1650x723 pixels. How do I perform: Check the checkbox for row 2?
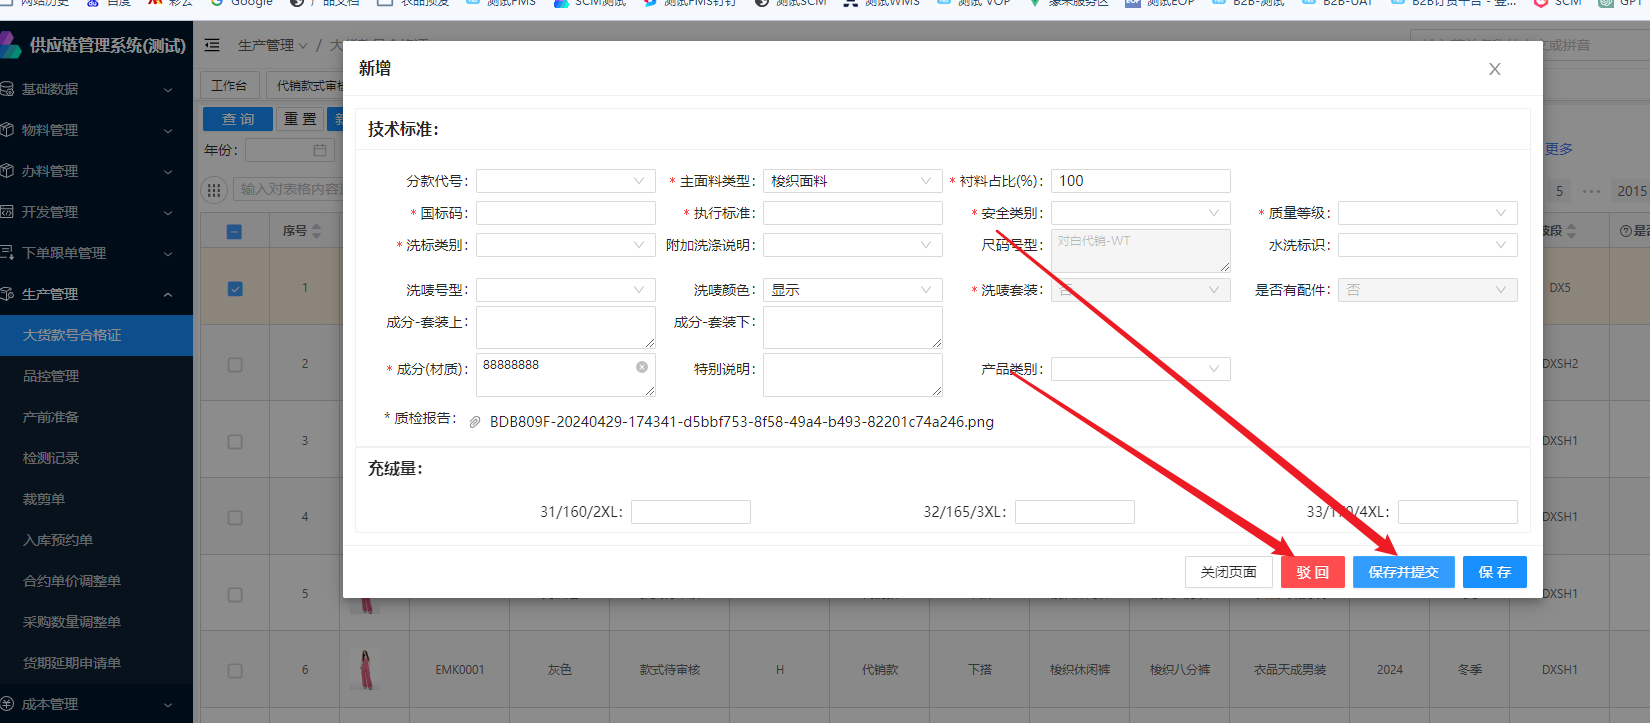point(235,365)
